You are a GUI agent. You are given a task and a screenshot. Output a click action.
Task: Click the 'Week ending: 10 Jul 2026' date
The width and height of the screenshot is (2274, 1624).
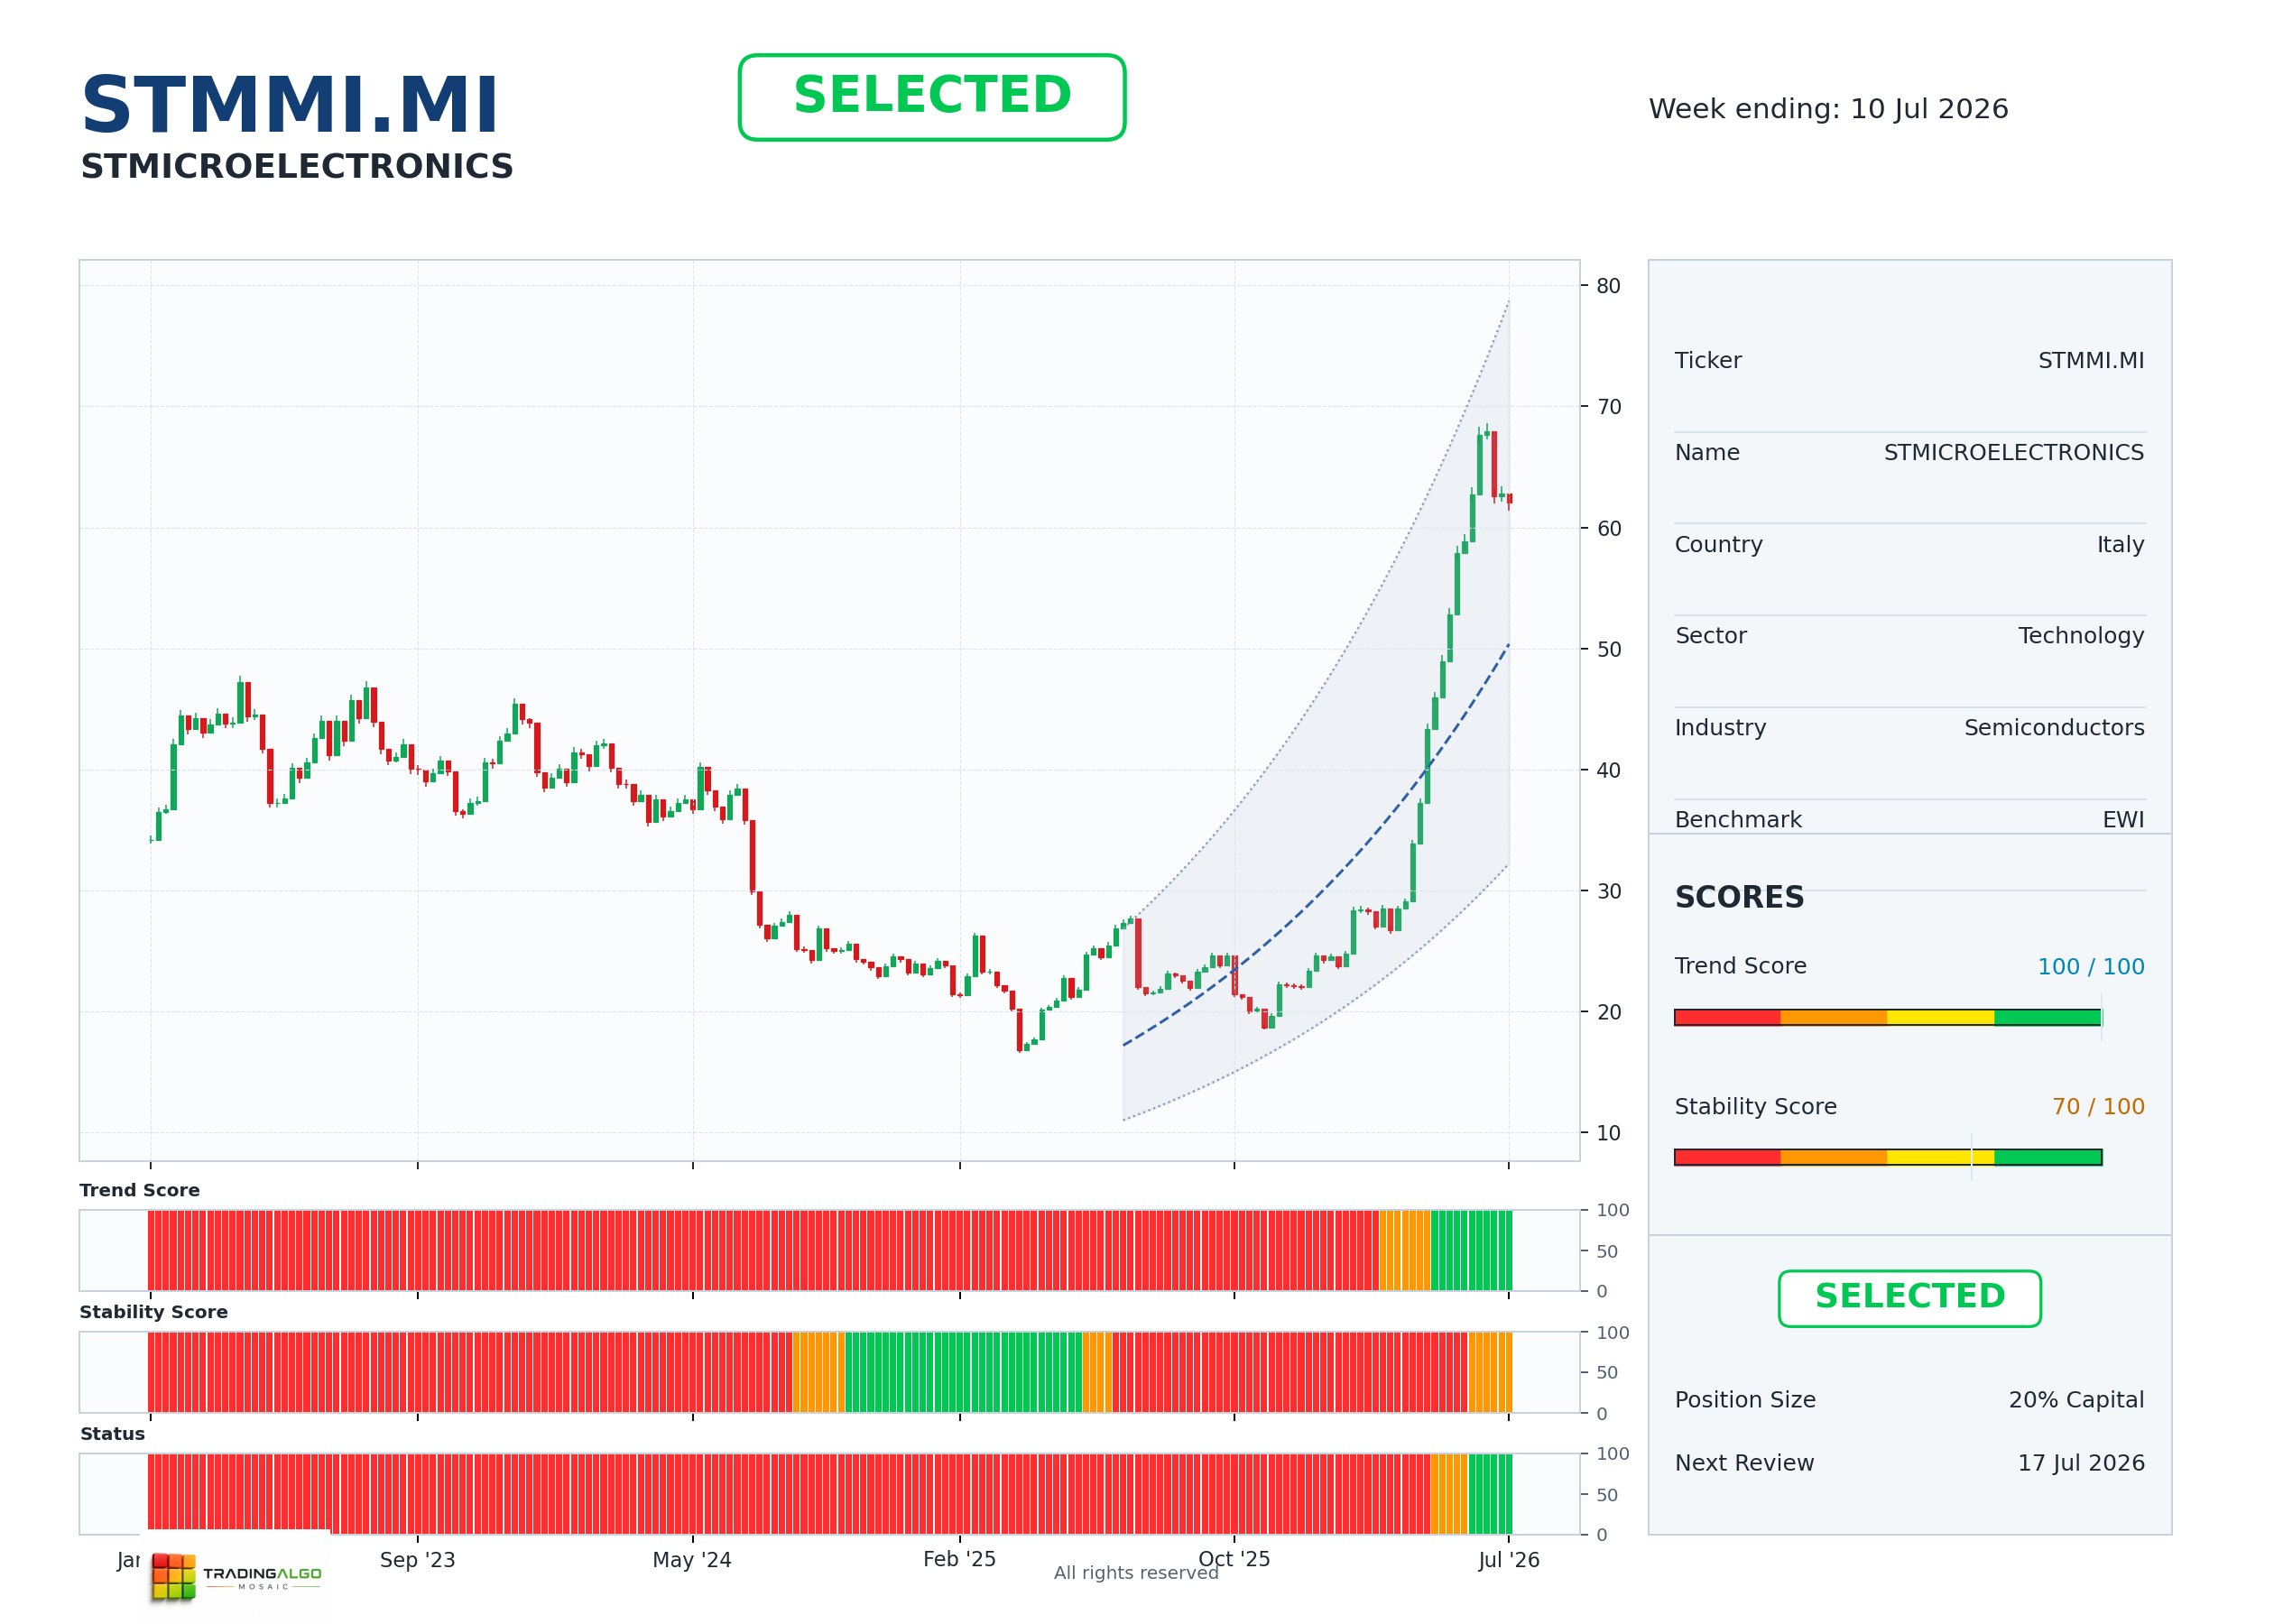click(x=1827, y=109)
